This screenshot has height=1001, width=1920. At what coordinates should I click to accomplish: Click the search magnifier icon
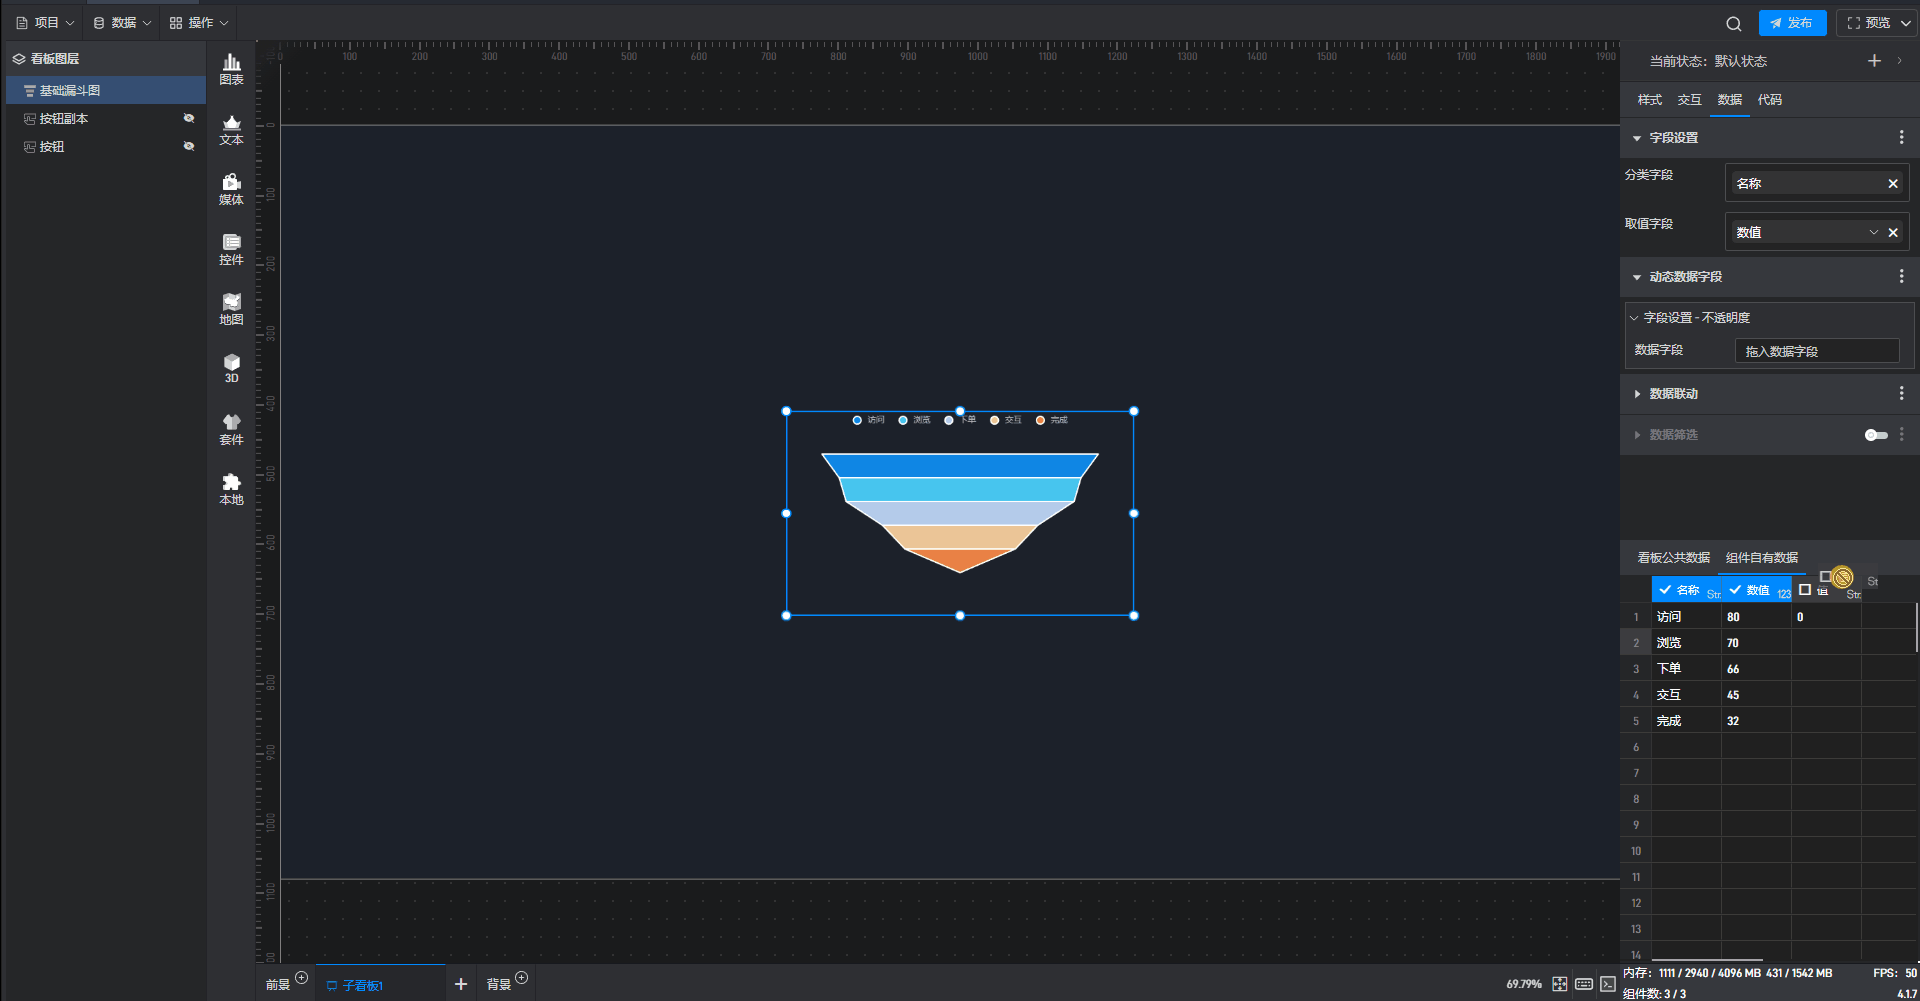pos(1734,23)
